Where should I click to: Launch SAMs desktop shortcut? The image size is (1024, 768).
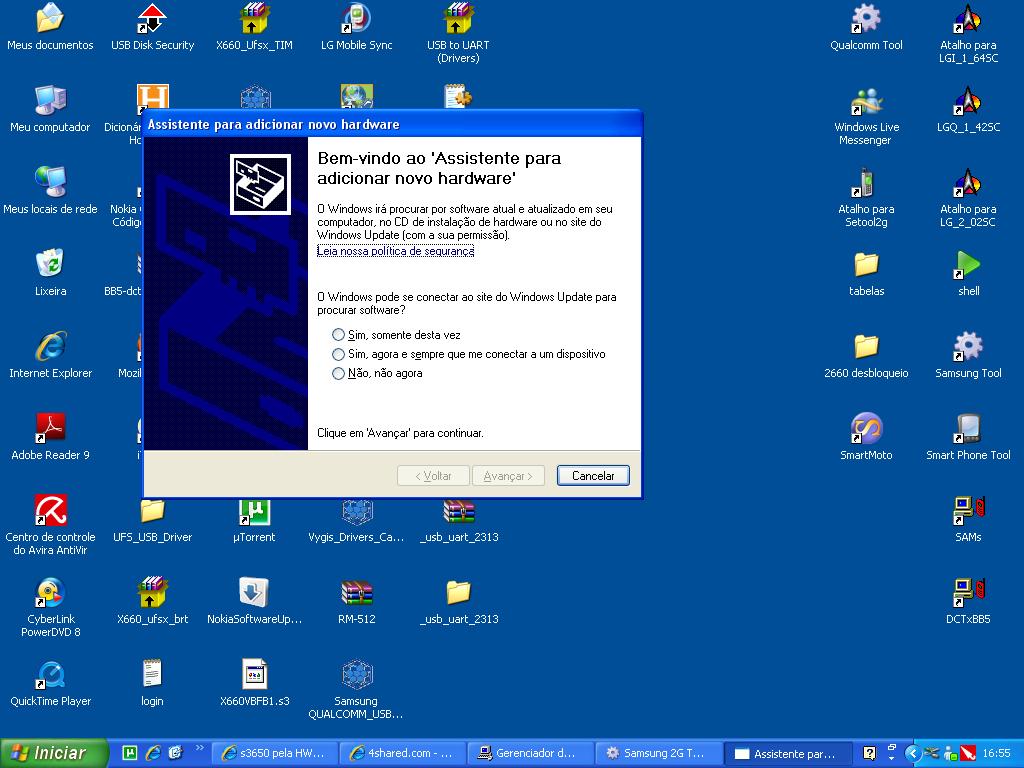tap(968, 519)
